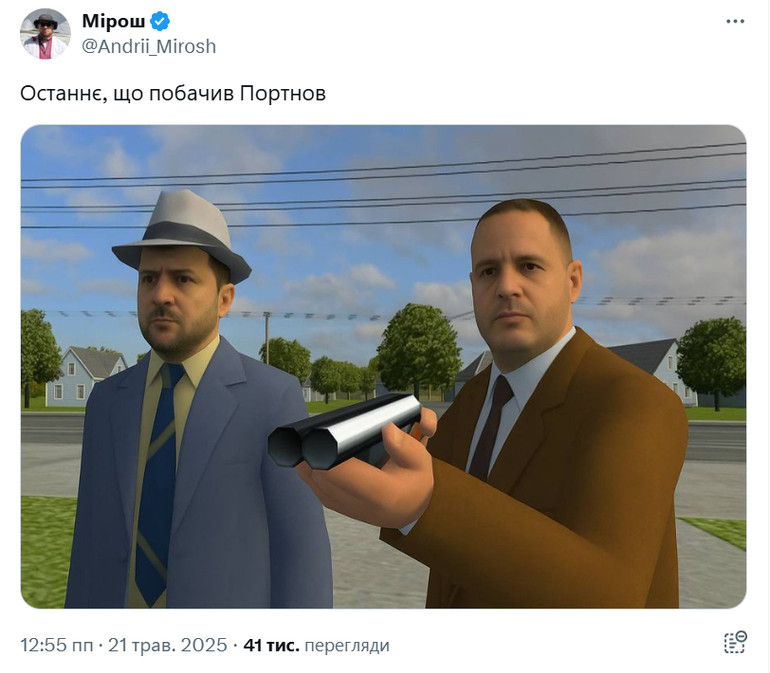Click the dark maroon necktie in the picture
The height and width of the screenshot is (673, 770).
pos(491,427)
